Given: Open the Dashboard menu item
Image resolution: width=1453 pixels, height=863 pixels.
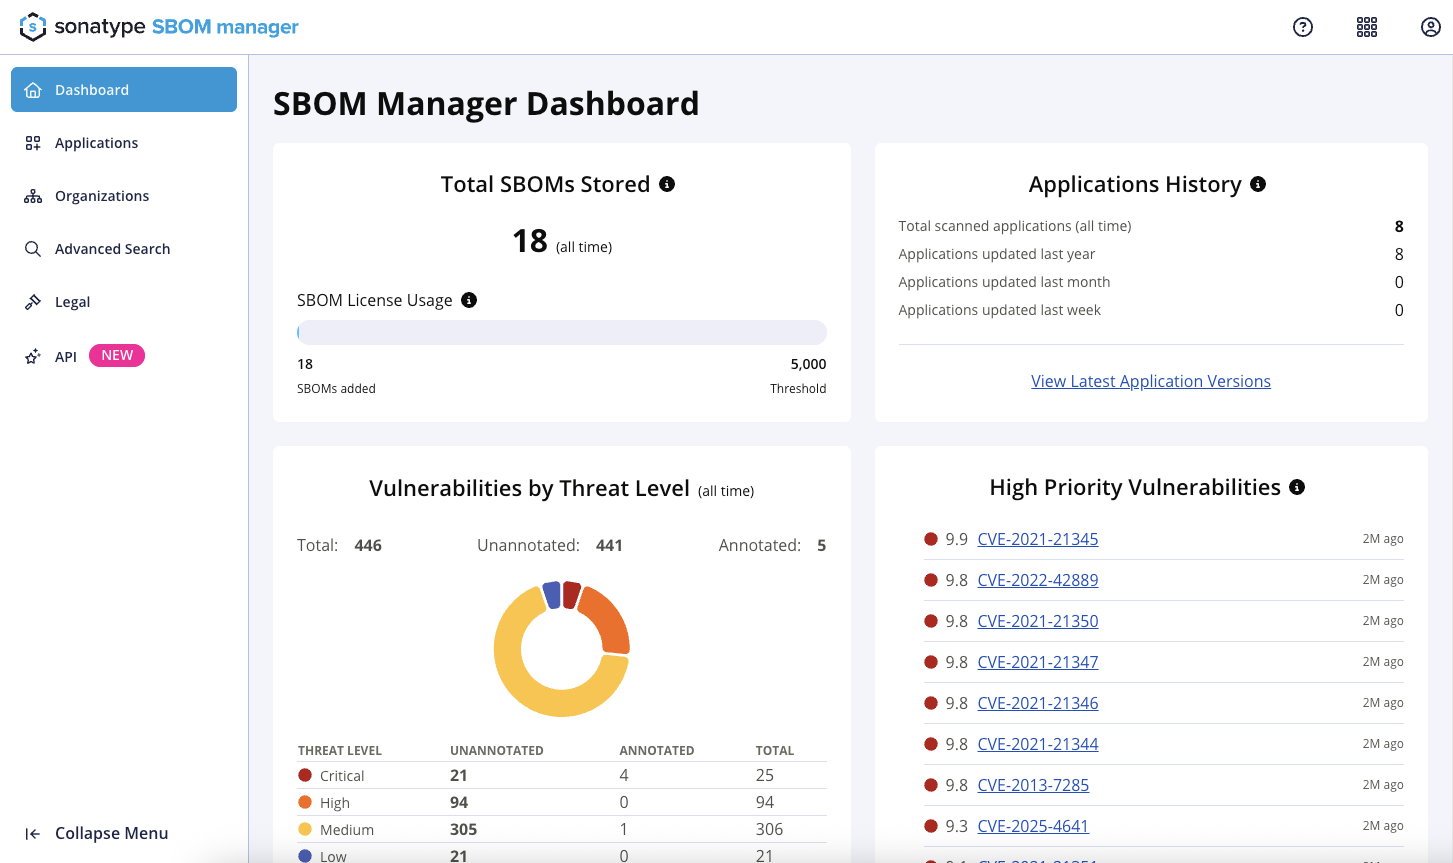Looking at the screenshot, I should click(124, 90).
